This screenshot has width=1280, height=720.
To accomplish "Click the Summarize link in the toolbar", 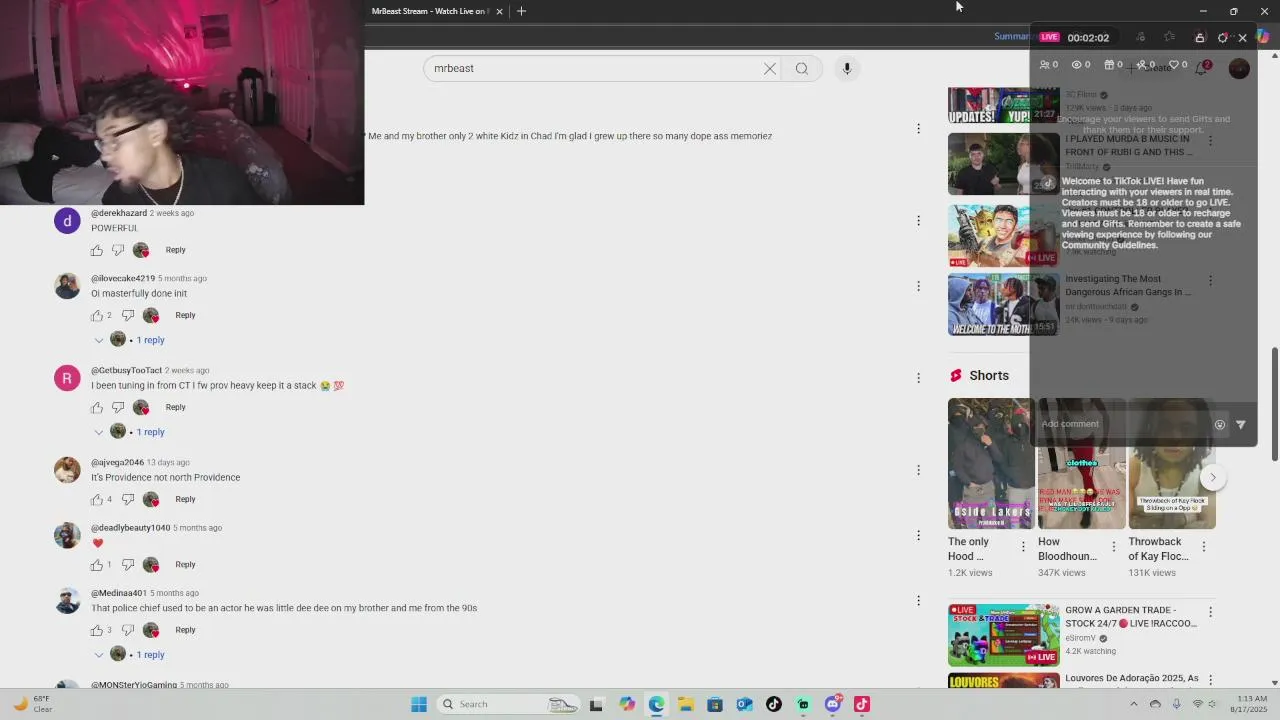I will click(1011, 37).
